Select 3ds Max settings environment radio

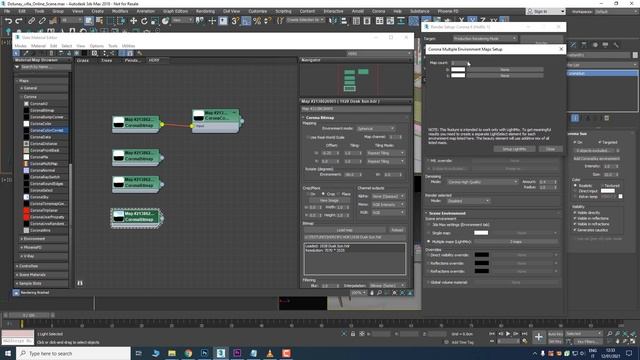tap(429, 224)
